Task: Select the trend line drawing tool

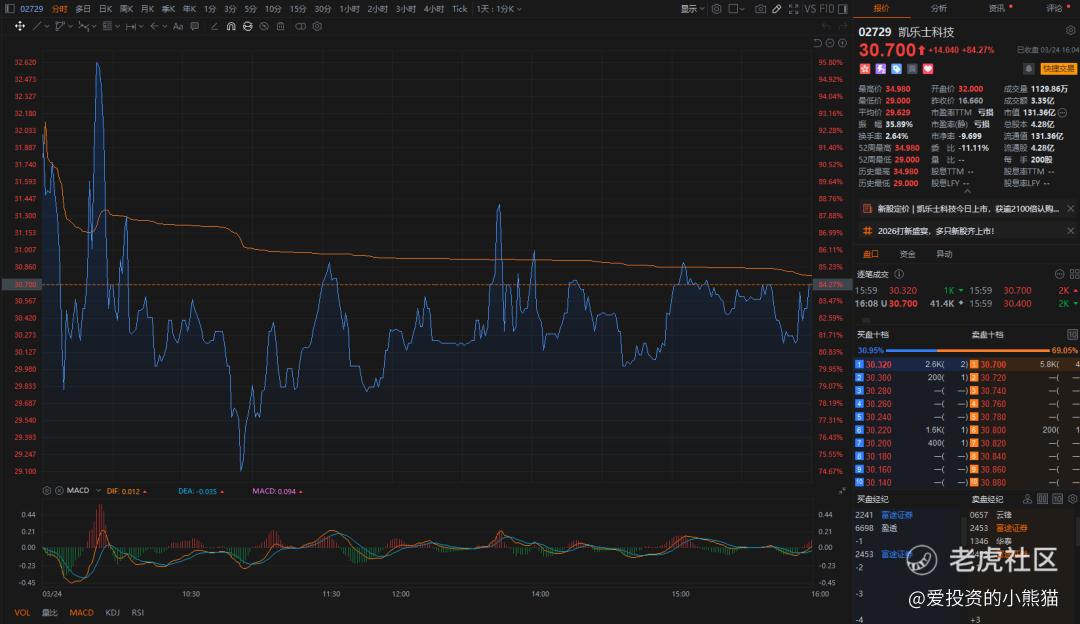Action: [37, 26]
